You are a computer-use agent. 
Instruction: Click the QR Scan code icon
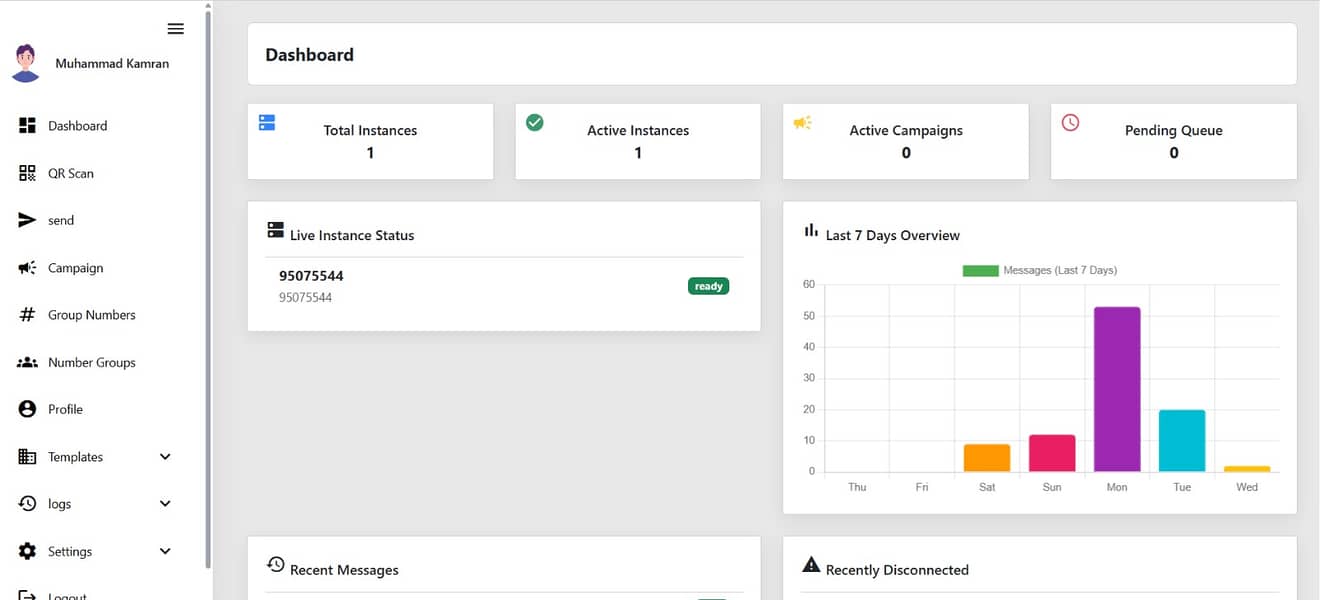tap(28, 173)
